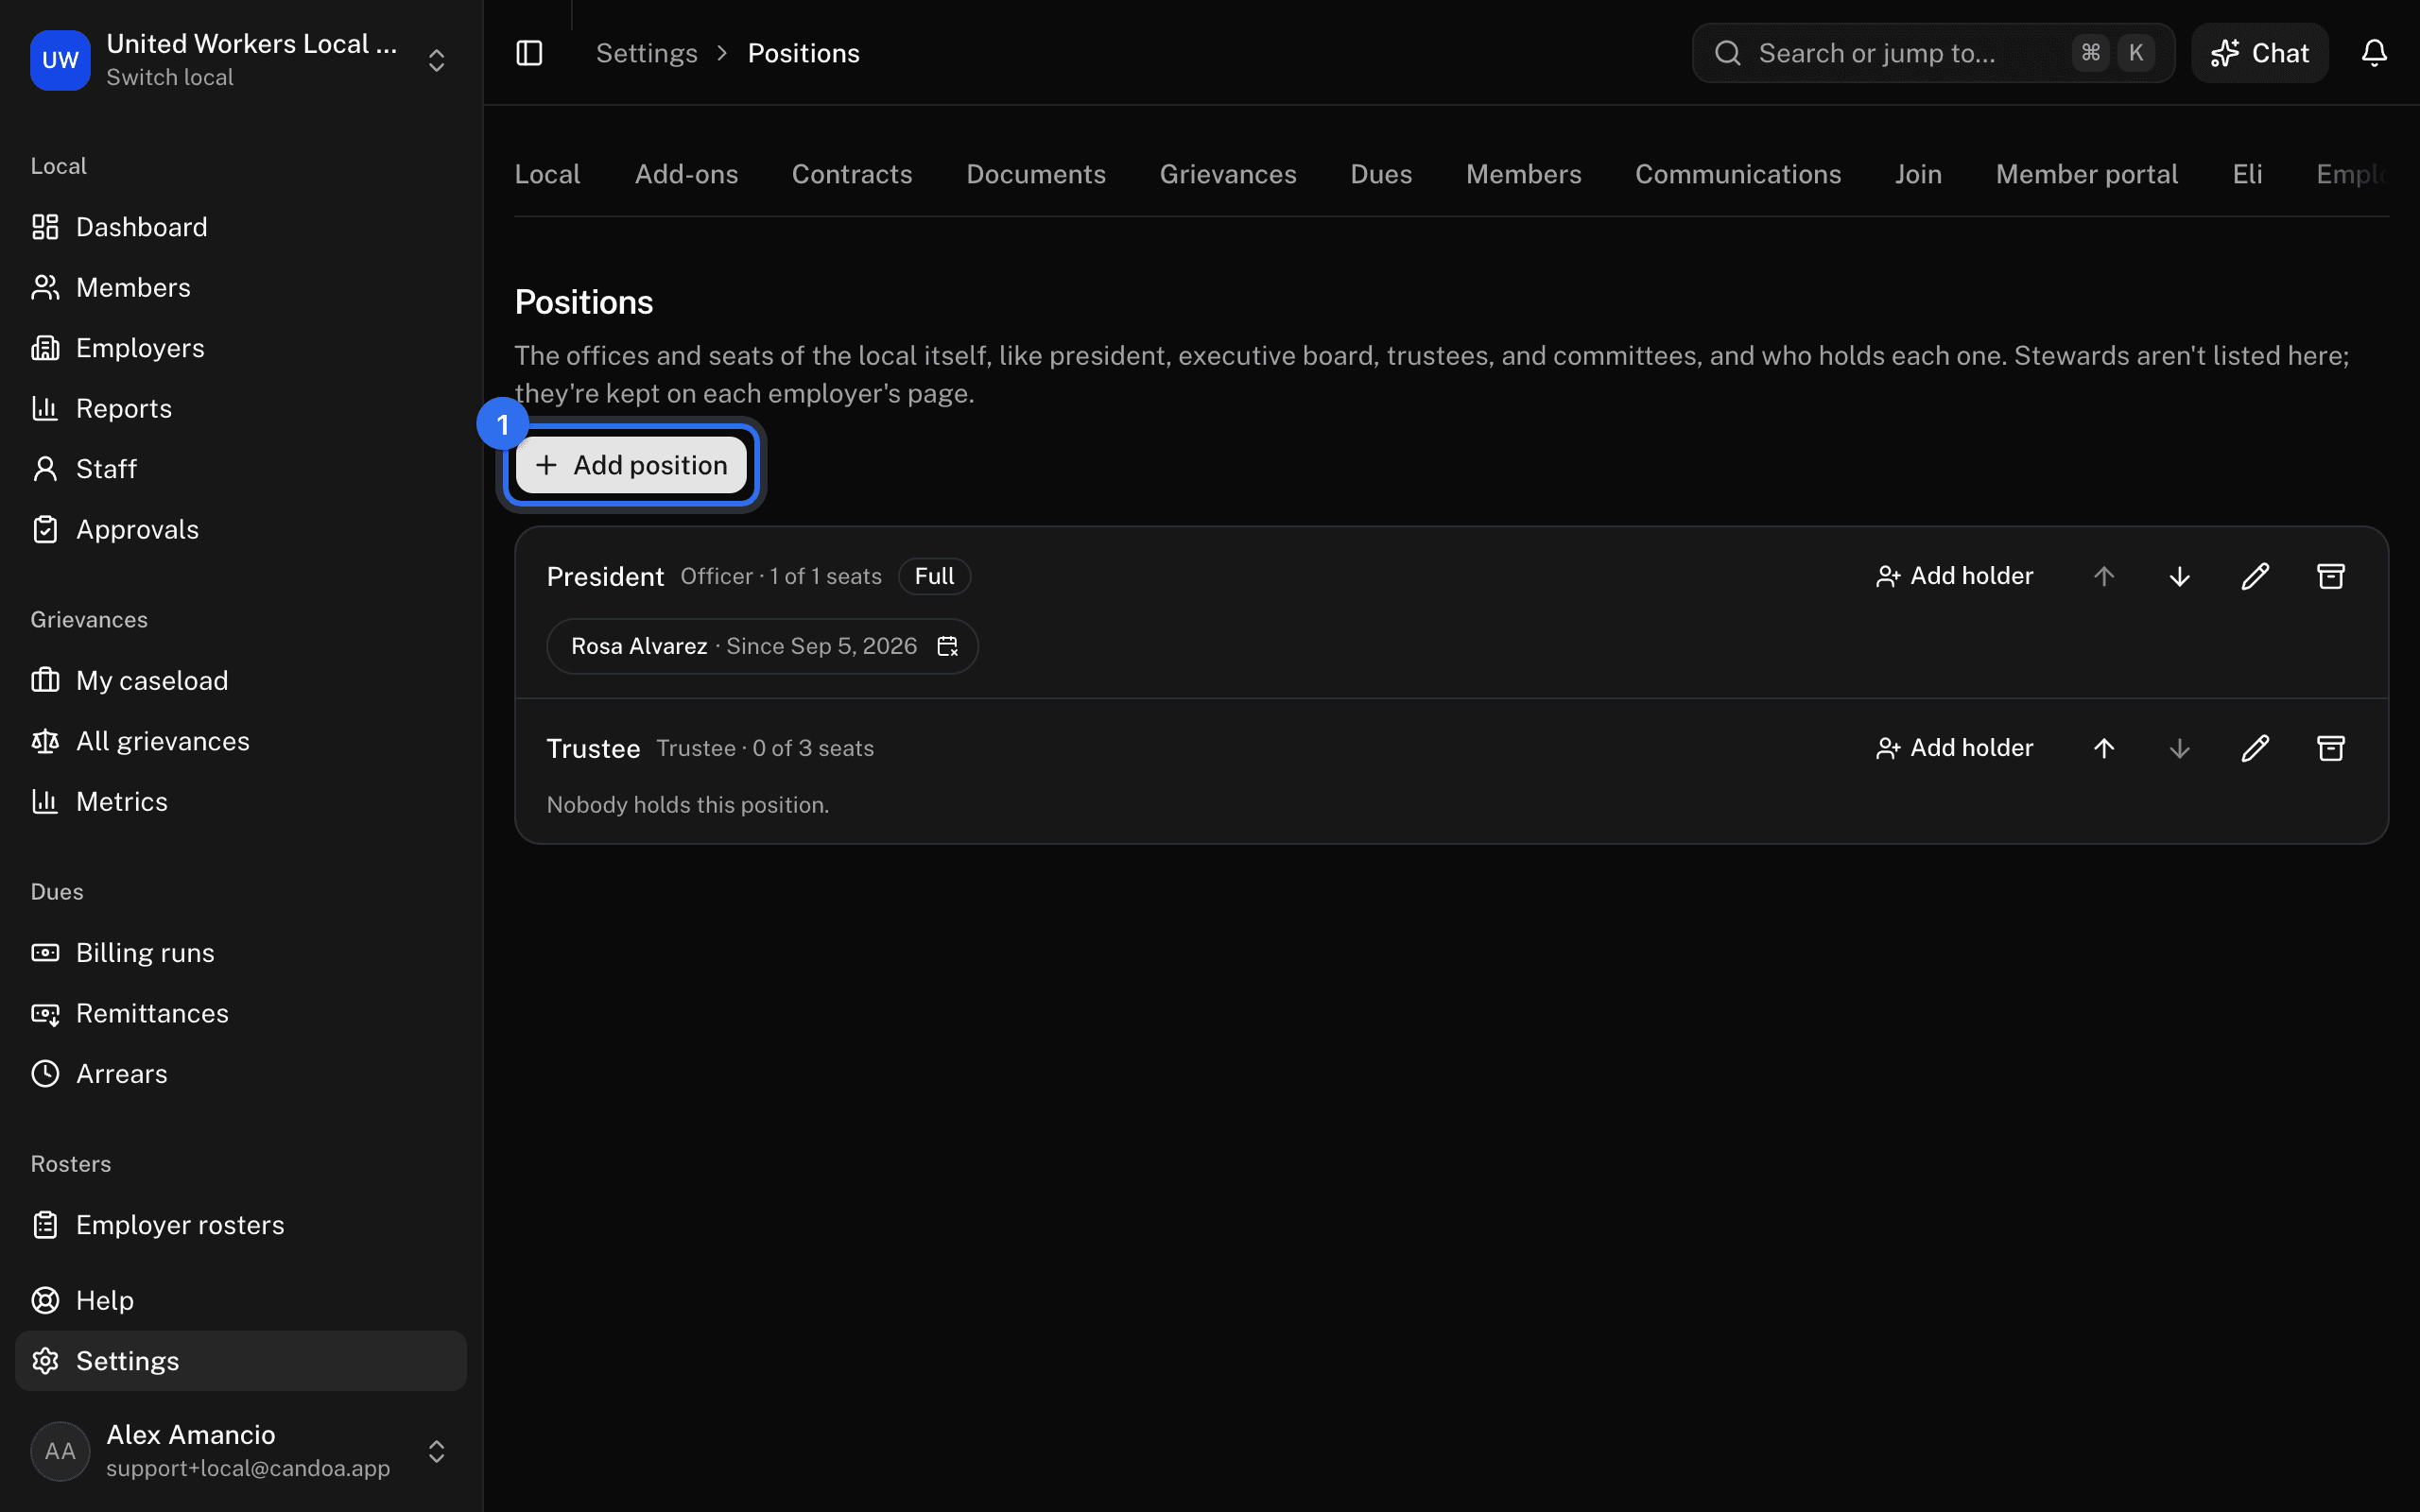The height and width of the screenshot is (1512, 2420).
Task: Open Billing runs
Action: (241, 953)
